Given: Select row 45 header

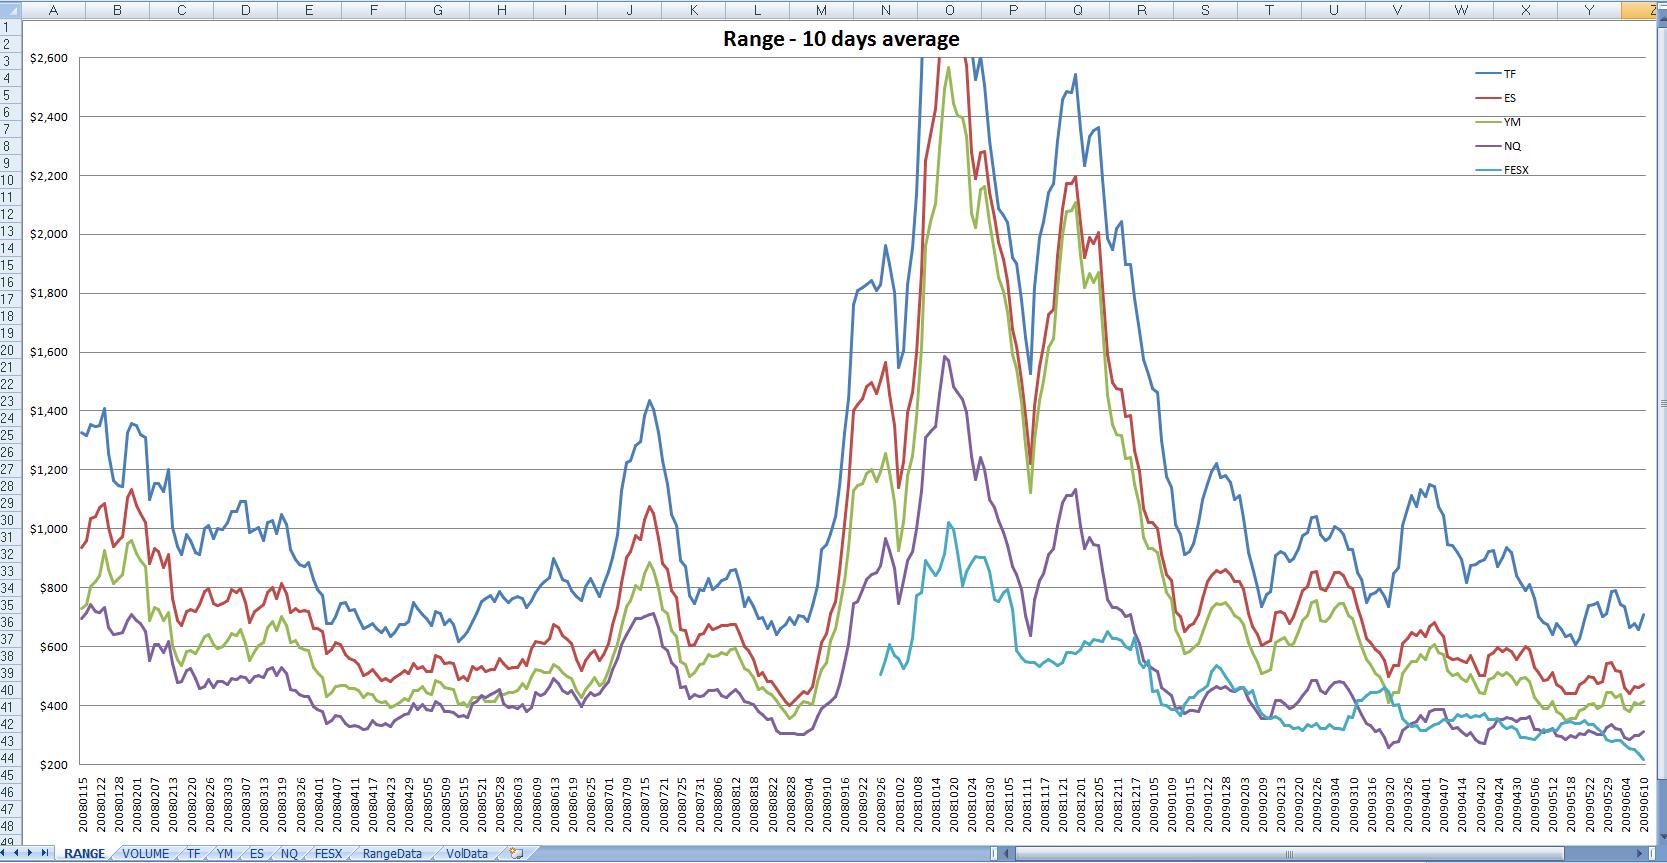Looking at the screenshot, I should click(x=10, y=775).
